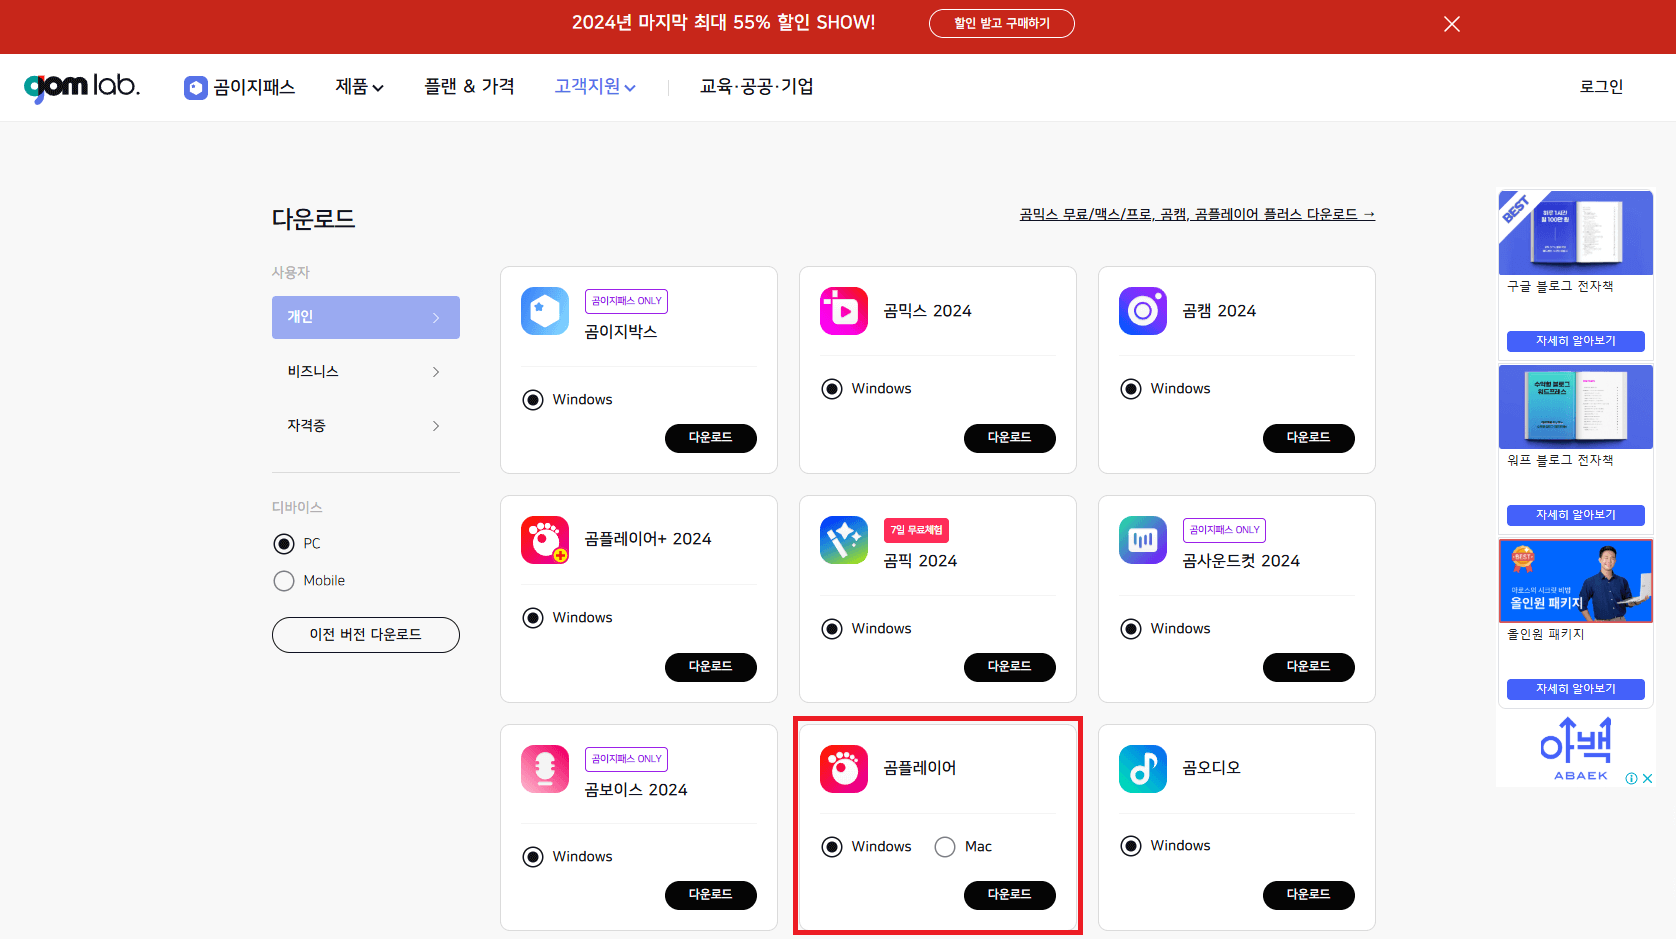Click the 곰플레이어+ 2024 app icon
This screenshot has height=939, width=1676.
[544, 540]
